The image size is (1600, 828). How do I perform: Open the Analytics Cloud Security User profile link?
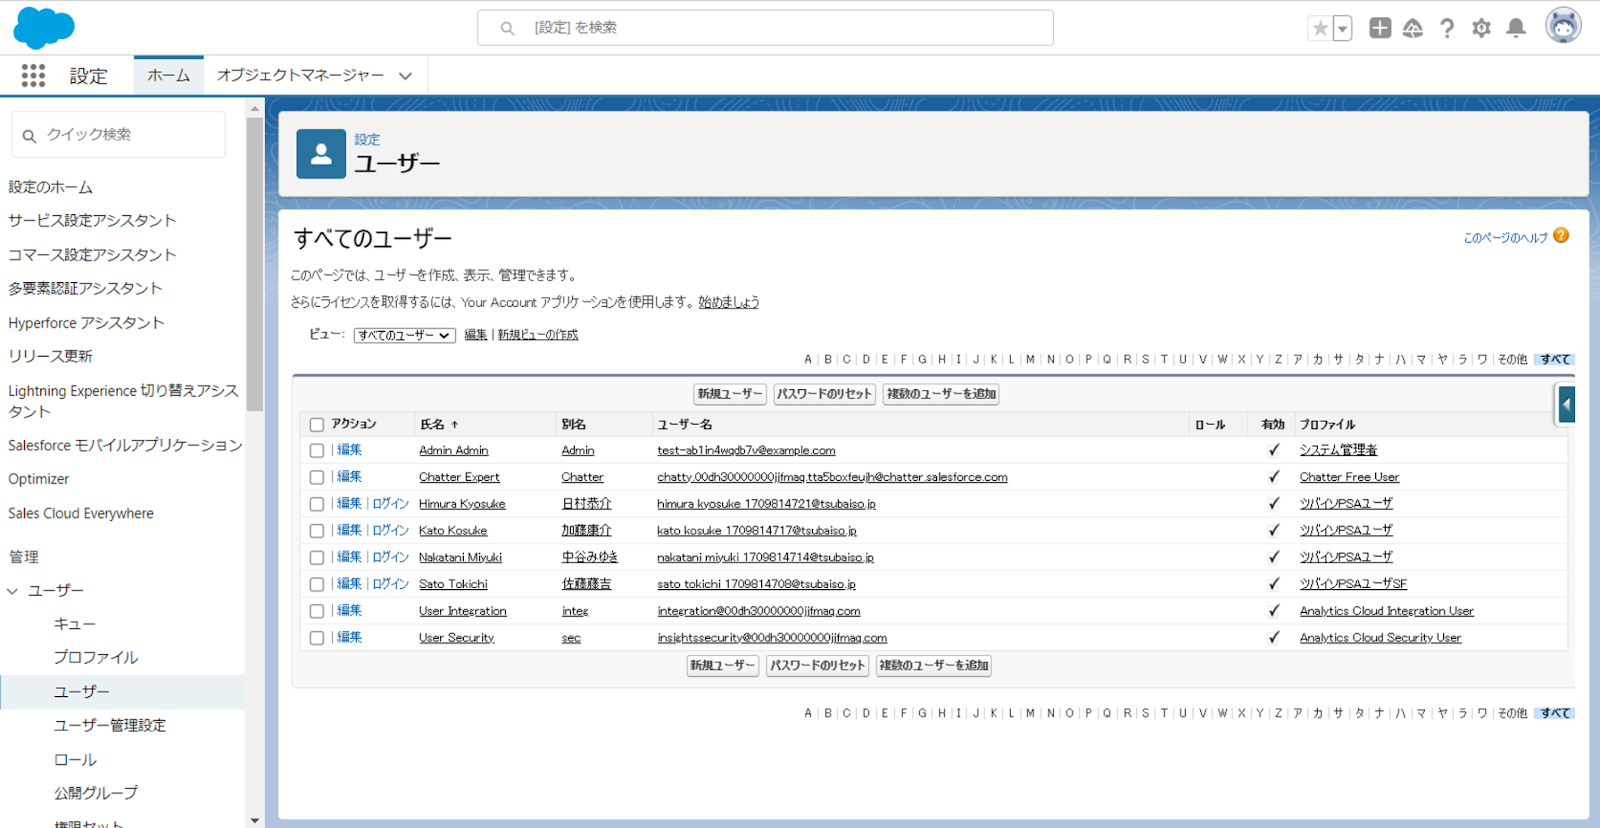tap(1380, 638)
